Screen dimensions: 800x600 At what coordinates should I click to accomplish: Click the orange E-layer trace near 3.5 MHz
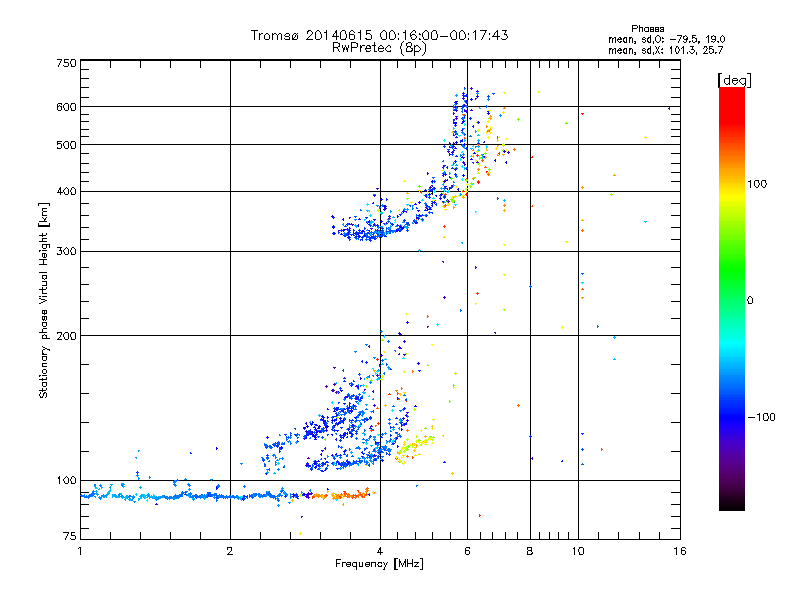pos(343,495)
